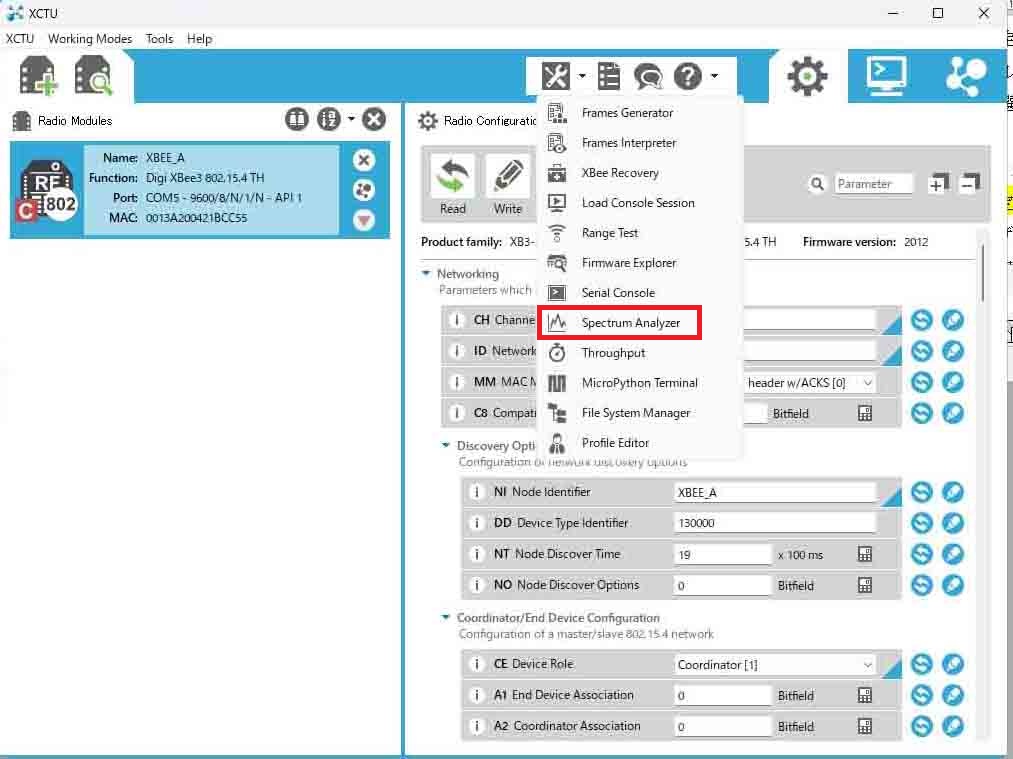Read radio settings from module
The image size is (1013, 759).
(x=453, y=185)
